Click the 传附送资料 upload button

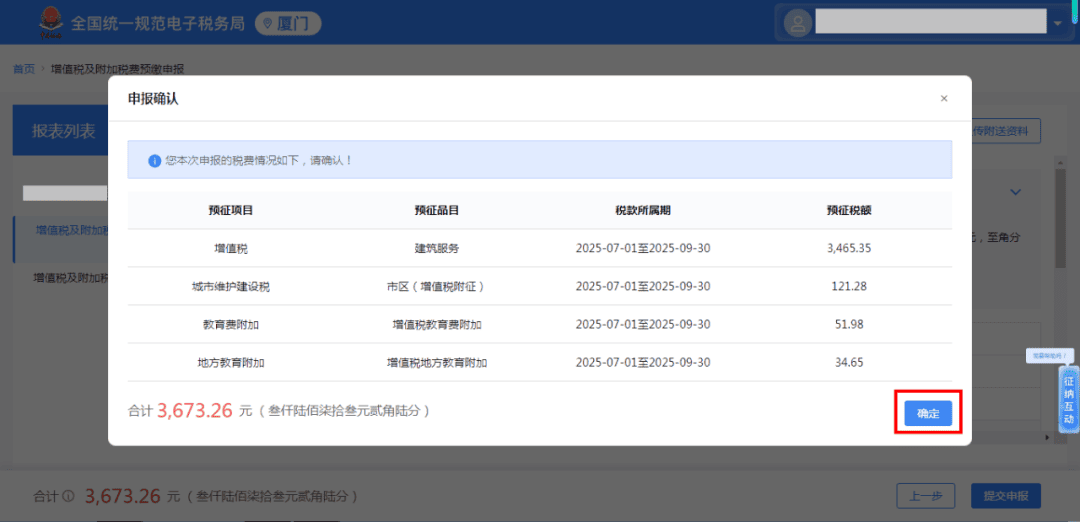click(x=1005, y=131)
